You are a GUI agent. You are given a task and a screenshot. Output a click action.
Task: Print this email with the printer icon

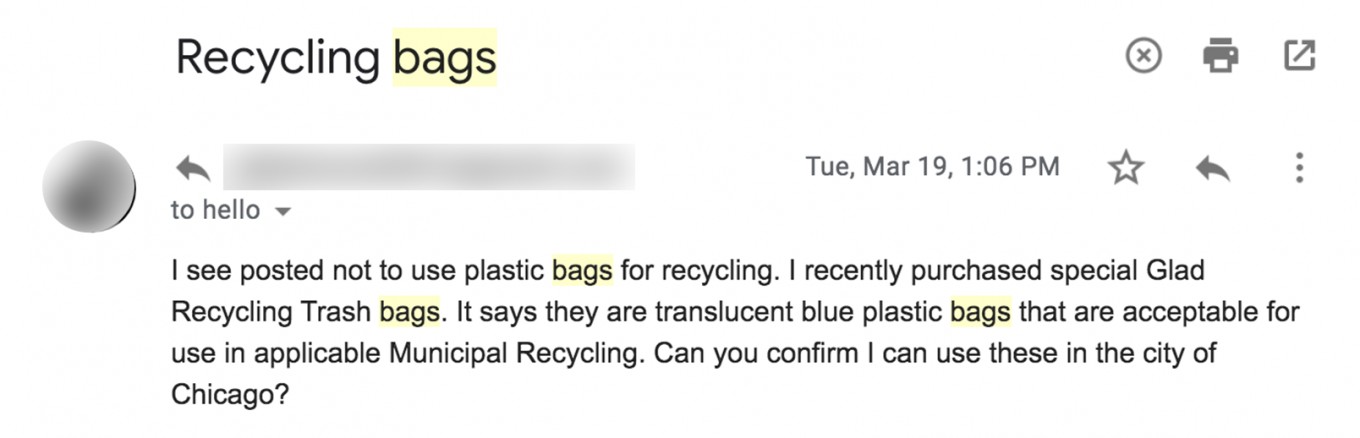pyautogui.click(x=1221, y=56)
